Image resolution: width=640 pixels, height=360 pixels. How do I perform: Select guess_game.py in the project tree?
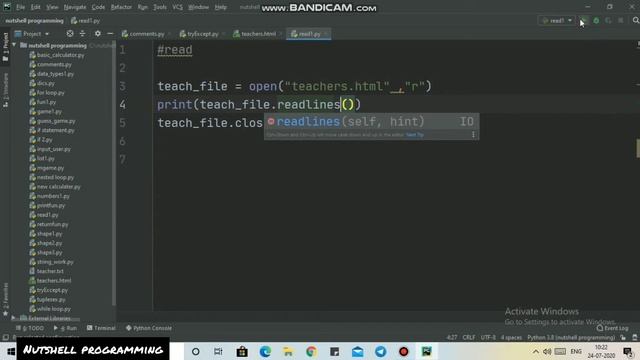tap(52, 121)
